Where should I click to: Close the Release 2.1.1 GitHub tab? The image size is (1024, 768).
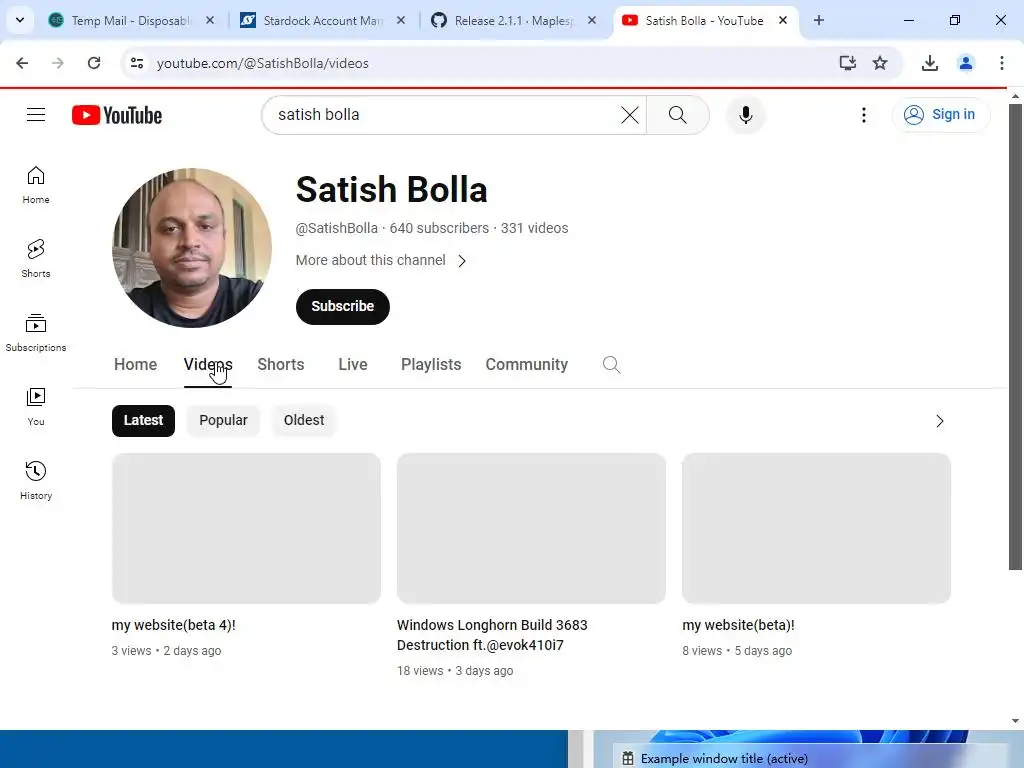point(592,20)
